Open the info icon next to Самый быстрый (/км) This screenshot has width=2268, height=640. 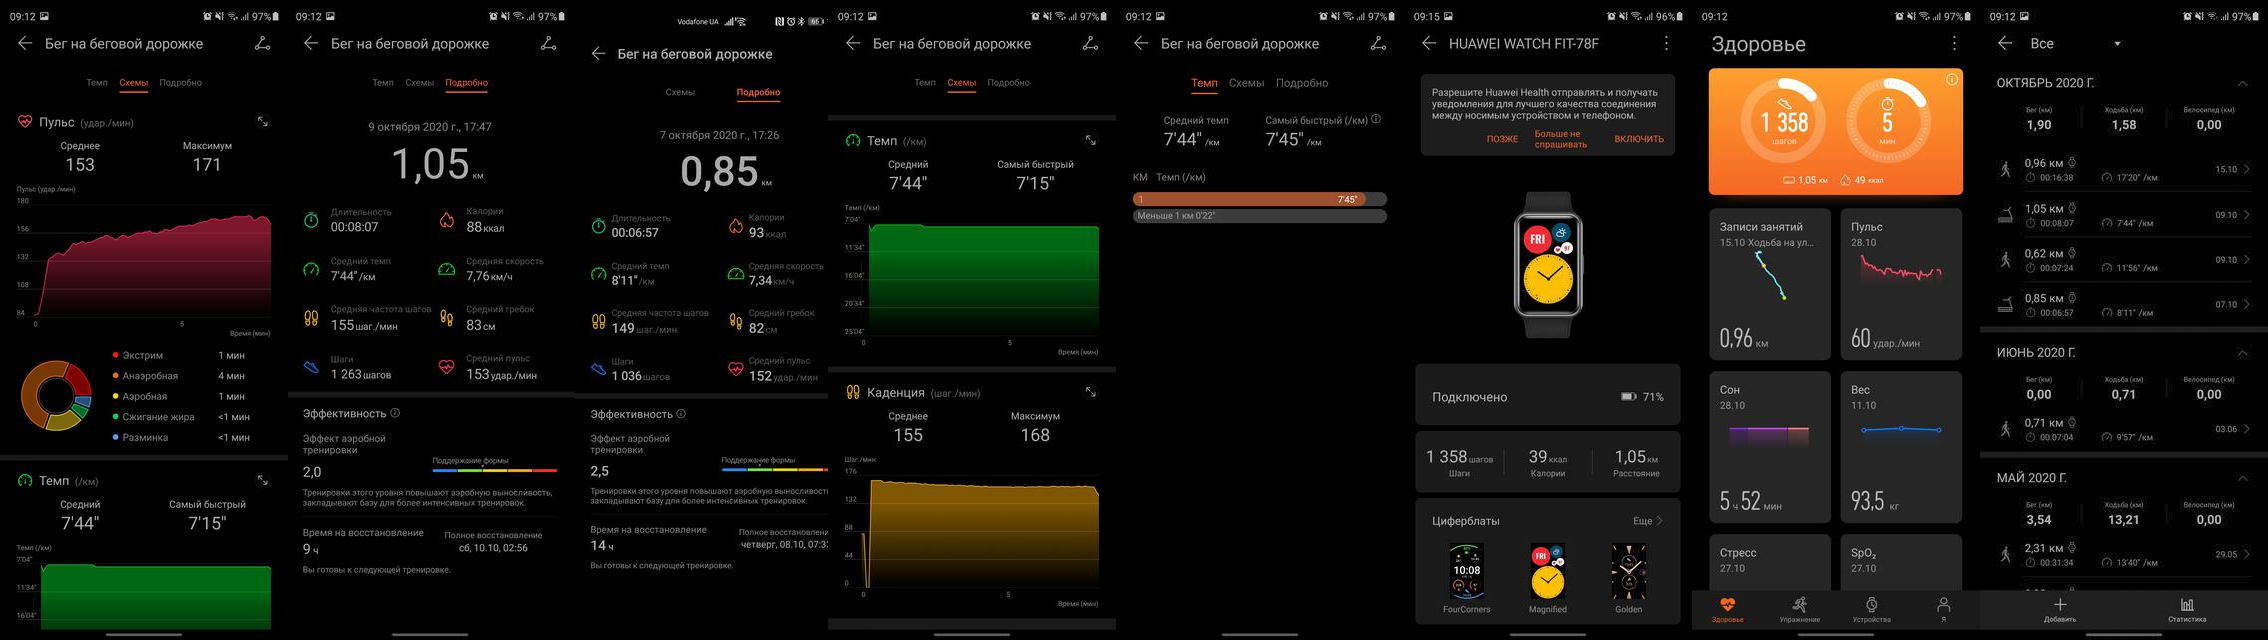coord(1376,119)
